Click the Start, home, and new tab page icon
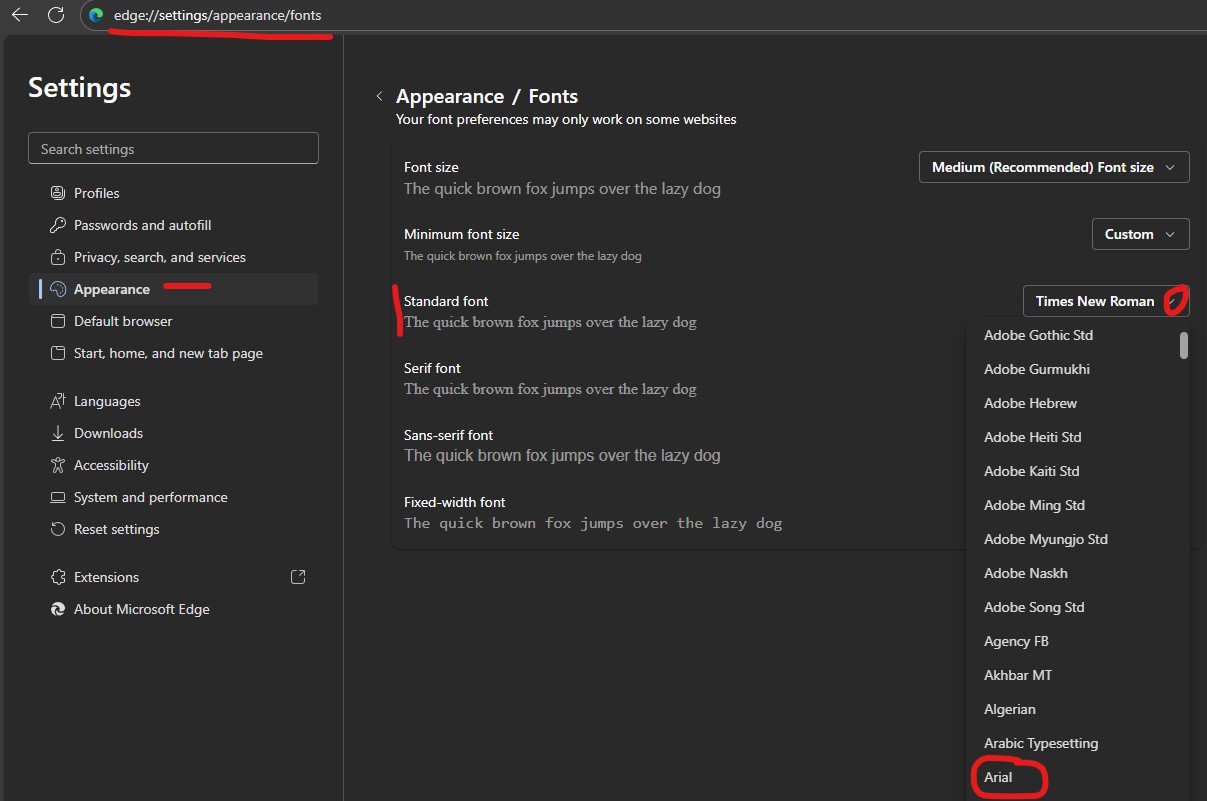The image size is (1207, 801). [57, 353]
